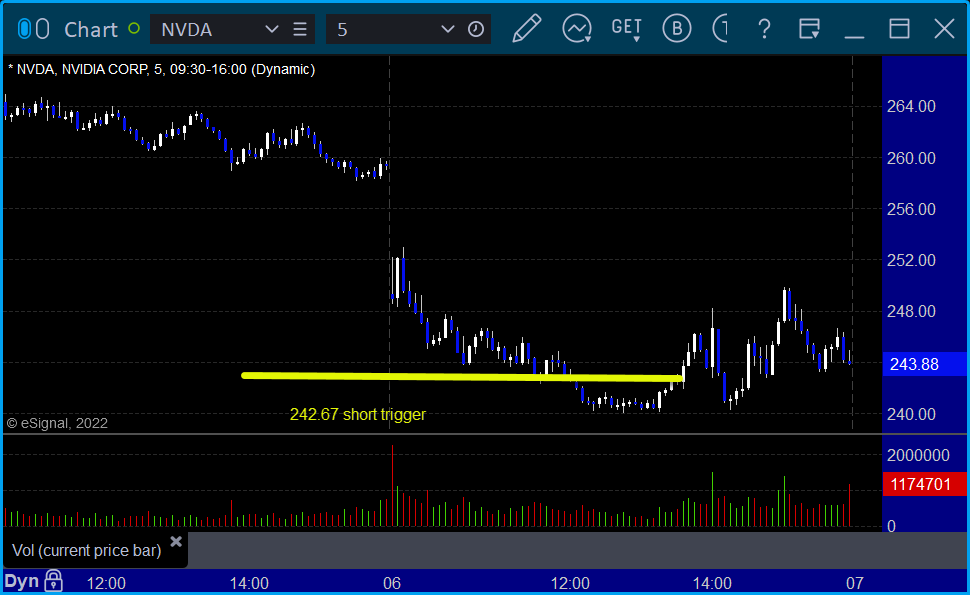The image size is (970, 595).
Task: Open the studies wave-circle icon menu
Action: point(577,28)
